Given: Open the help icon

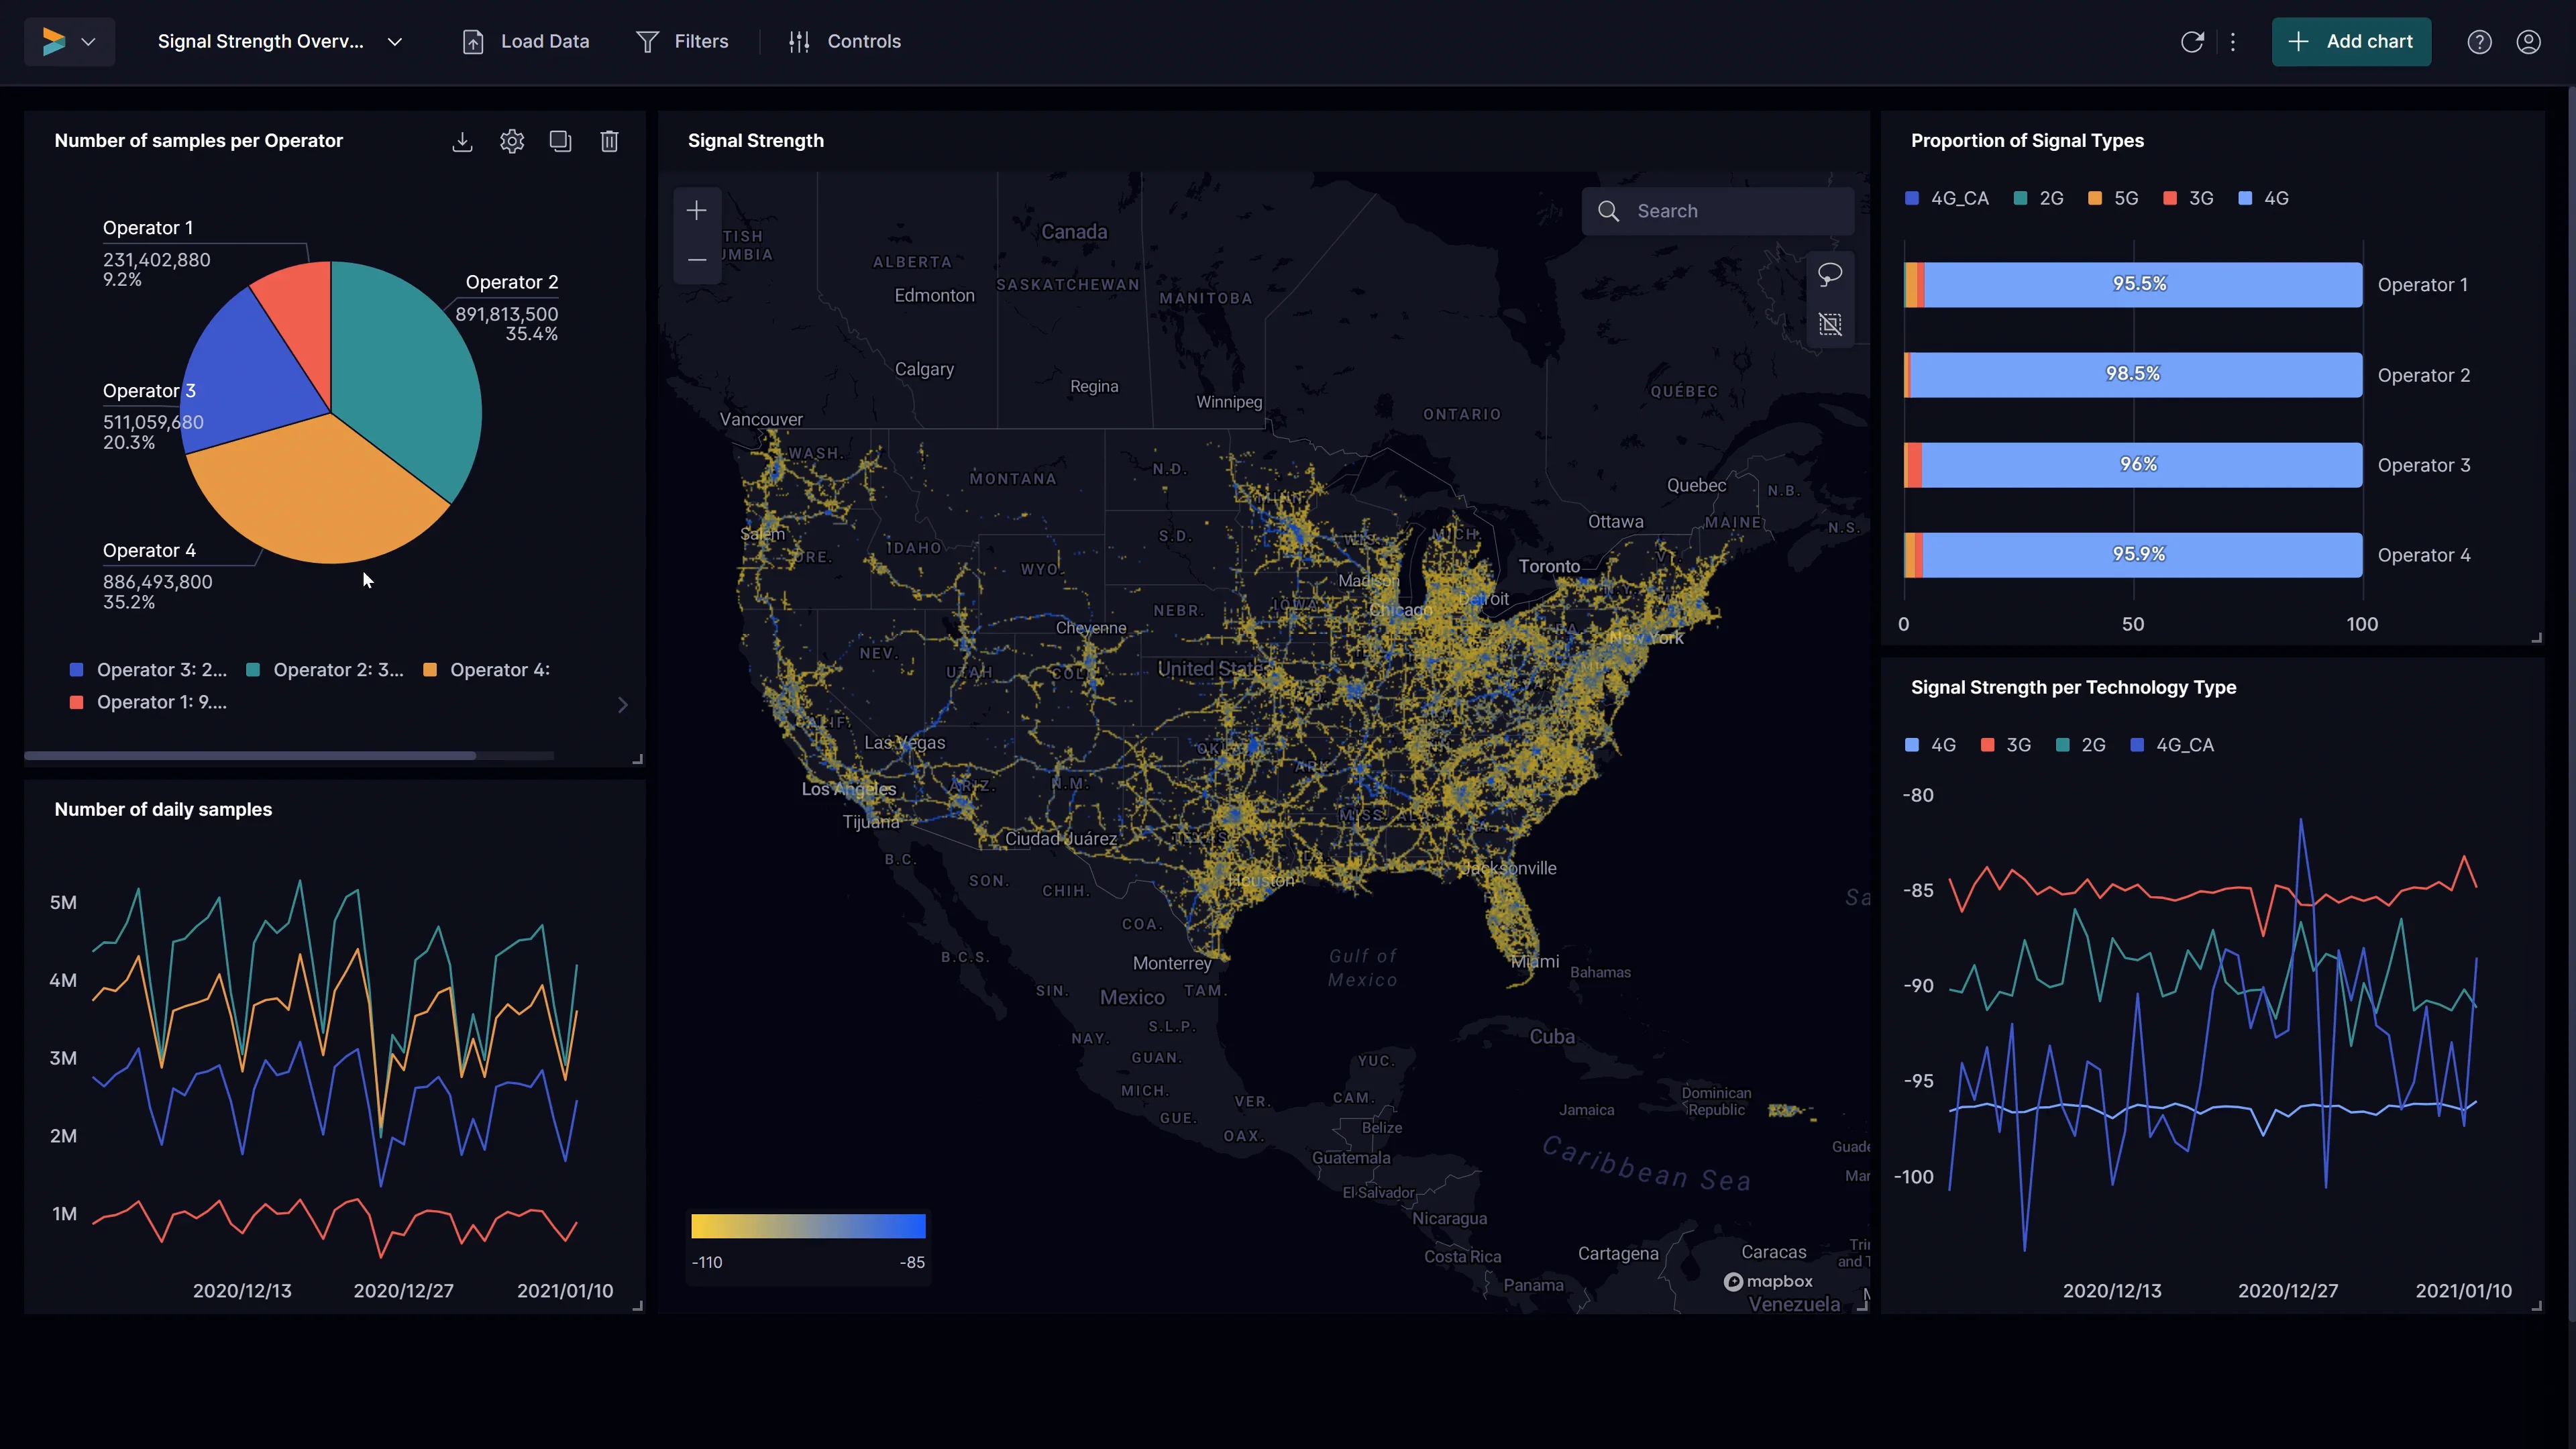Looking at the screenshot, I should 2479,42.
